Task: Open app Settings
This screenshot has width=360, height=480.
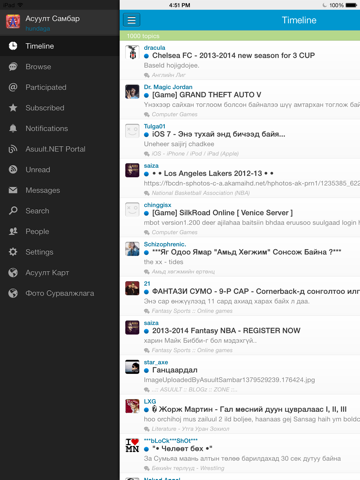Action: tap(60, 252)
